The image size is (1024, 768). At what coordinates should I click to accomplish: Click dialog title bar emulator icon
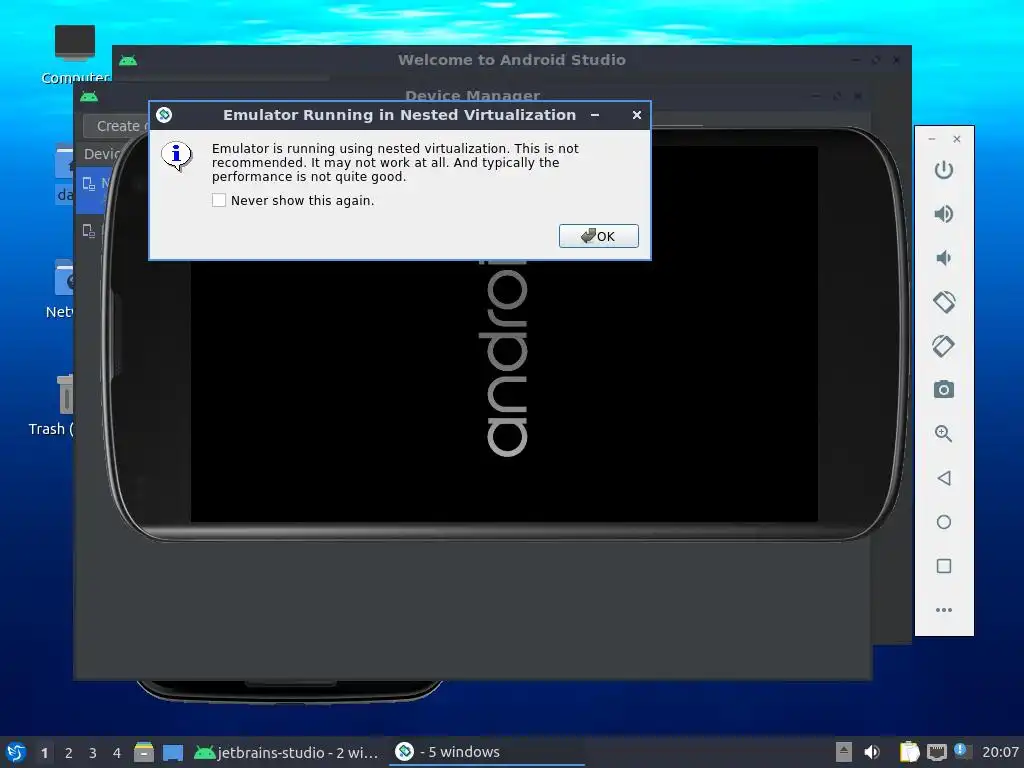pyautogui.click(x=164, y=115)
